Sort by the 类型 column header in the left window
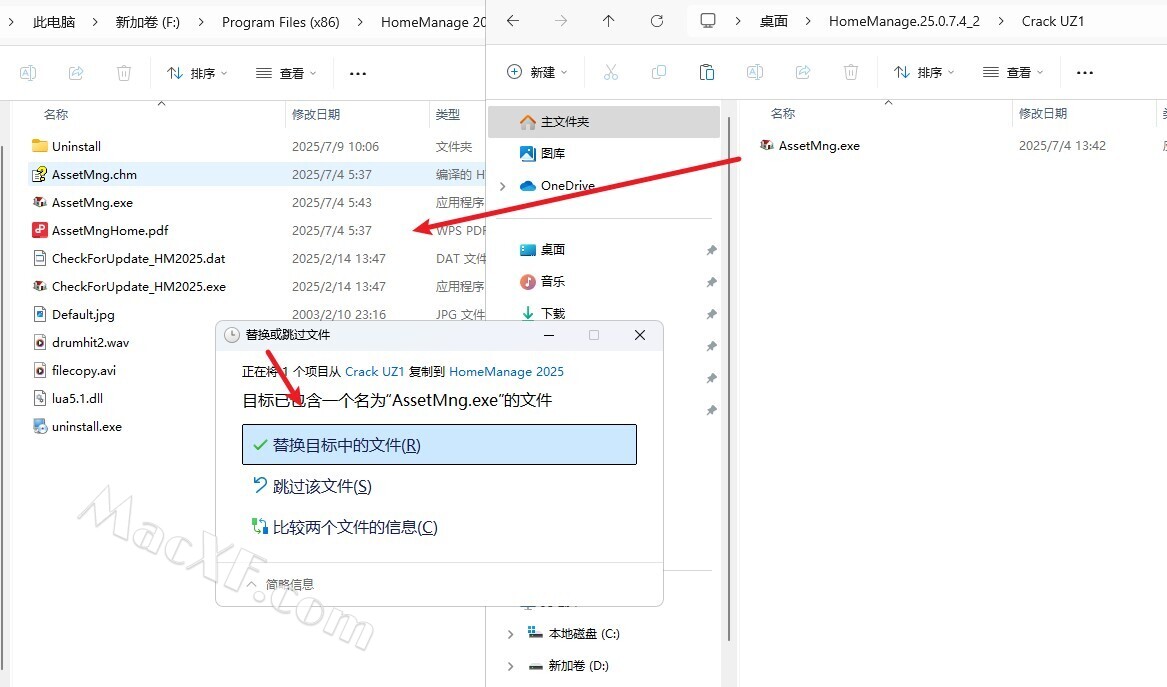This screenshot has height=687, width=1167. pos(448,115)
